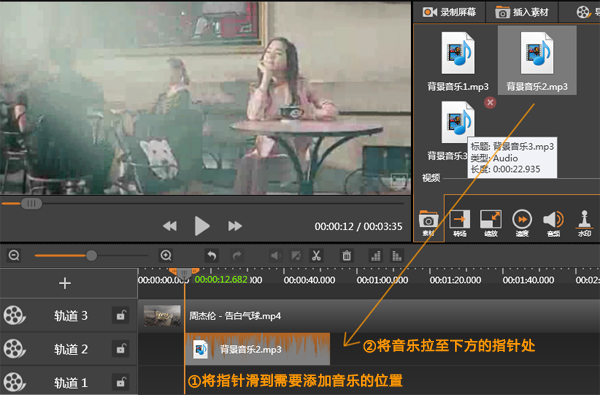Zoom out the timeline with minus magnifier
600x395 pixels.
pos(14,255)
